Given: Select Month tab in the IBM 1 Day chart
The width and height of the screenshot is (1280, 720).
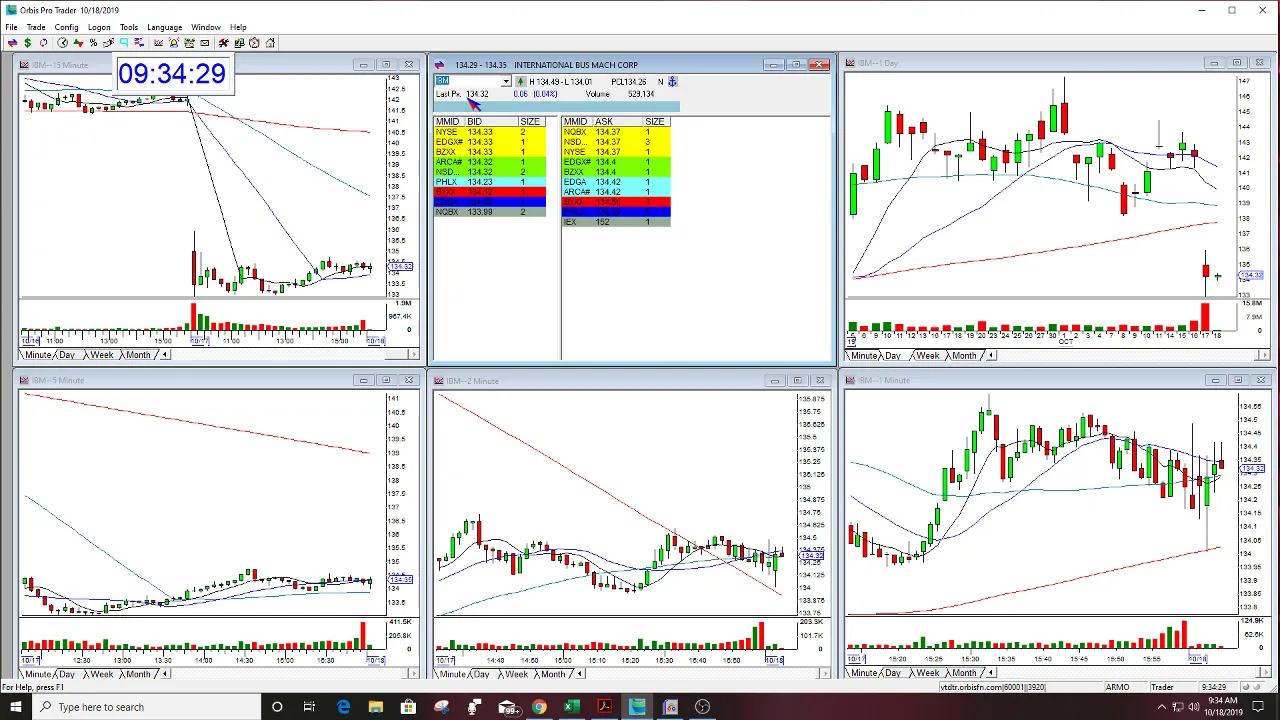Looking at the screenshot, I should (964, 355).
